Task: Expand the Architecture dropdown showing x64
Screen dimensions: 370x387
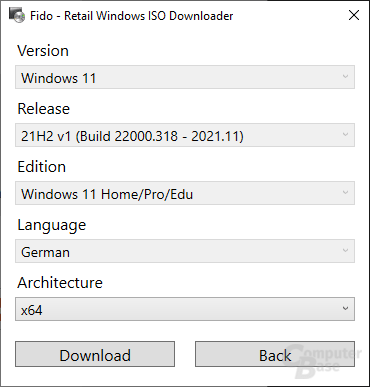Action: click(185, 309)
